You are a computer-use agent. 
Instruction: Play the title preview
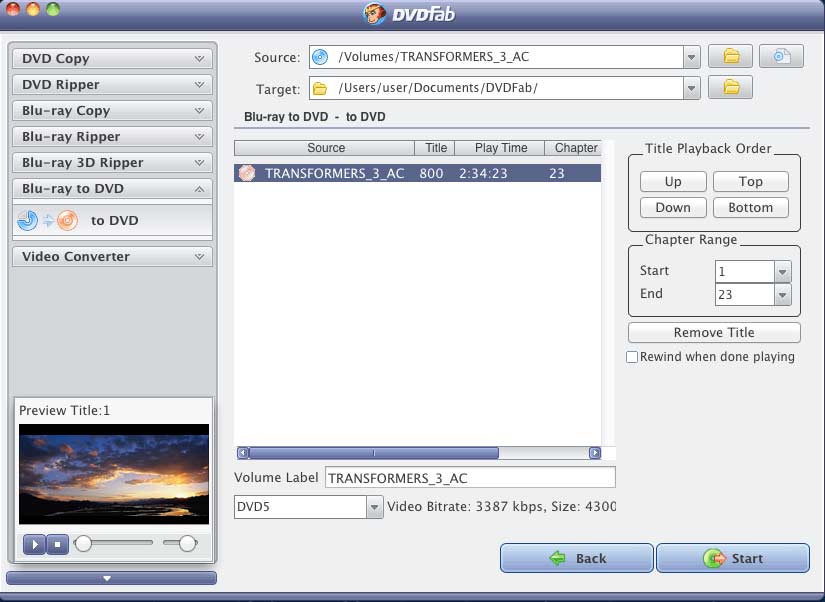pyautogui.click(x=35, y=544)
